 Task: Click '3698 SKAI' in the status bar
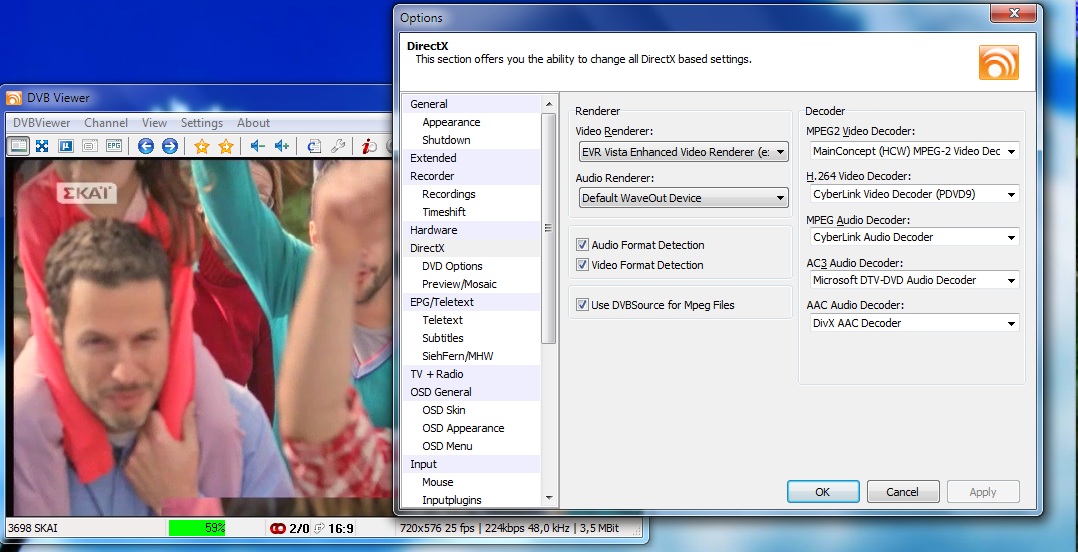pos(33,528)
